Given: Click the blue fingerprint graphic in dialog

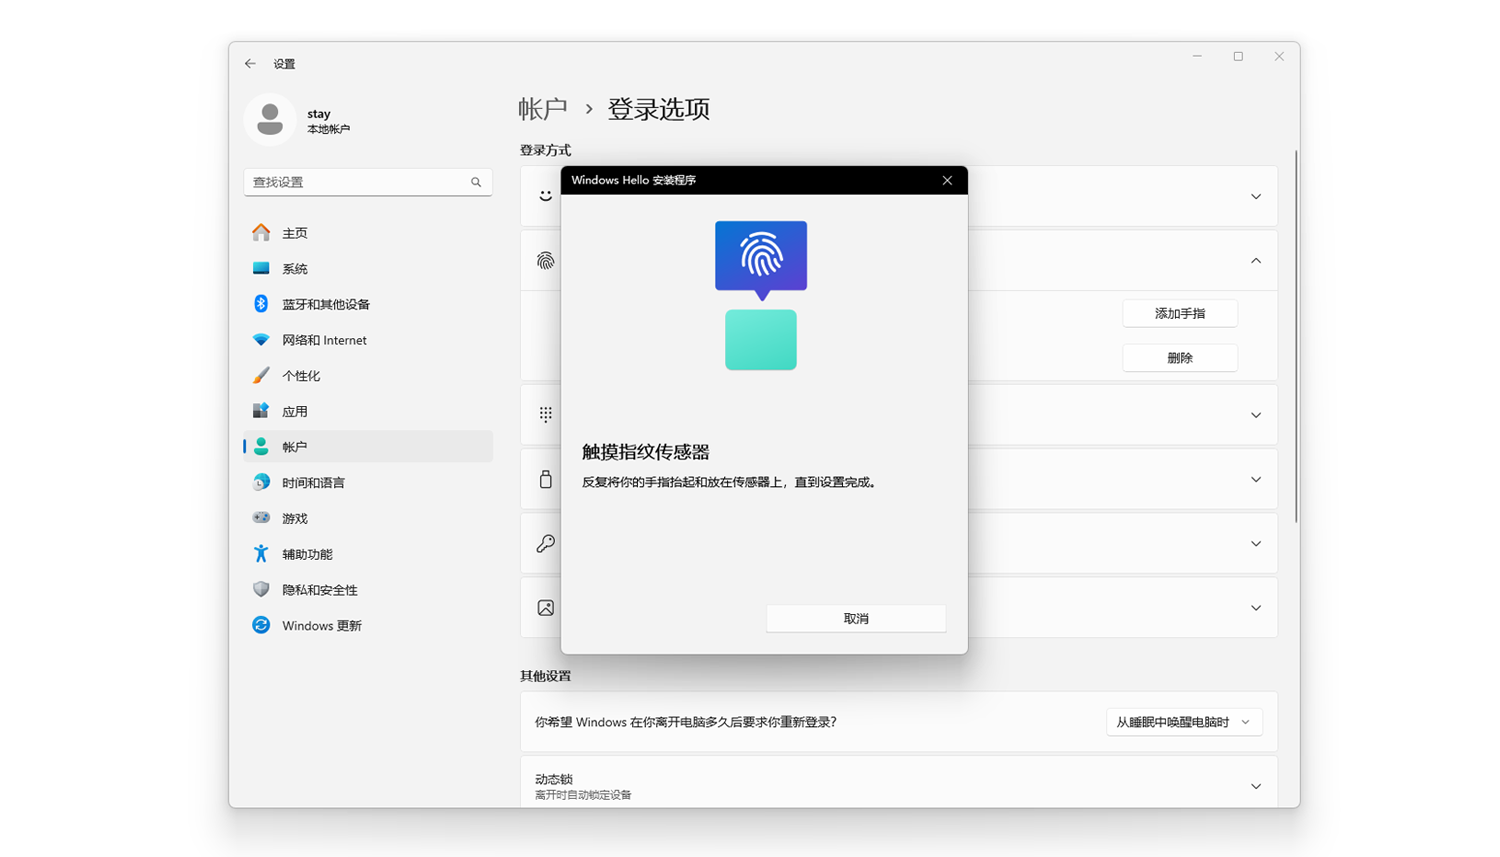Looking at the screenshot, I should click(761, 260).
